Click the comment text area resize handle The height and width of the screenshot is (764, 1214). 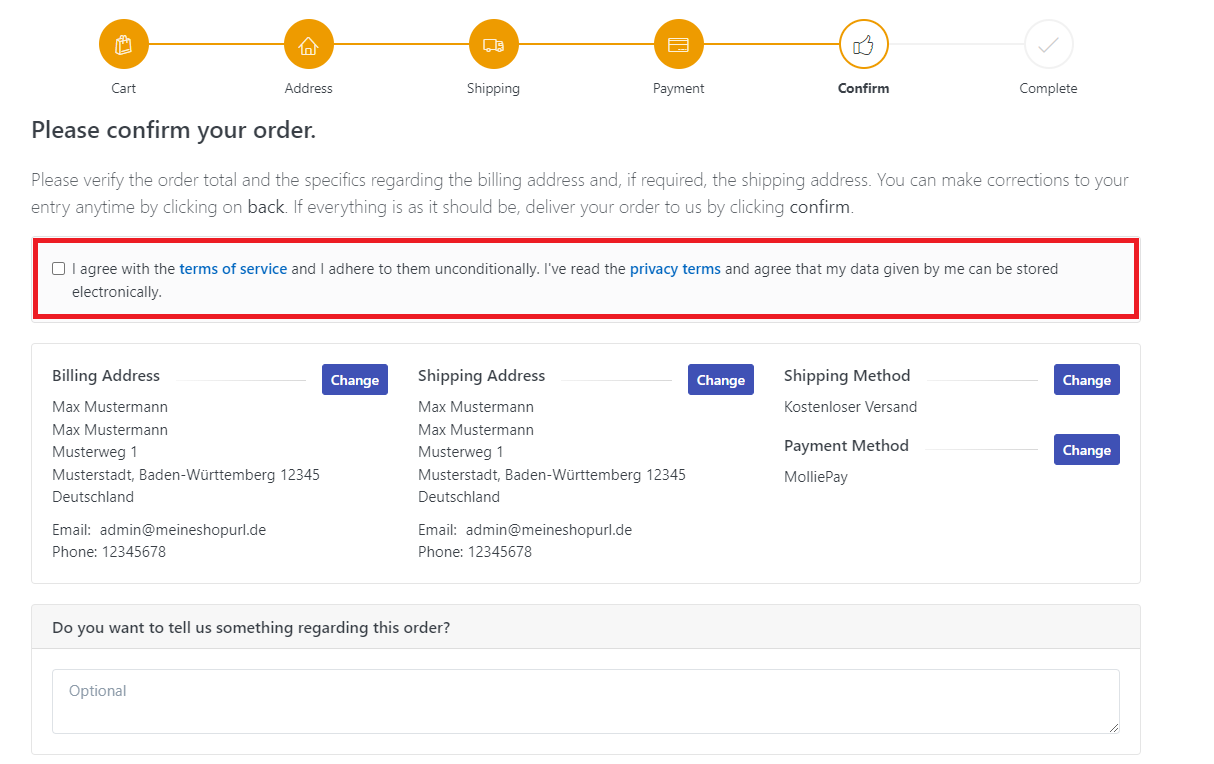1113,727
